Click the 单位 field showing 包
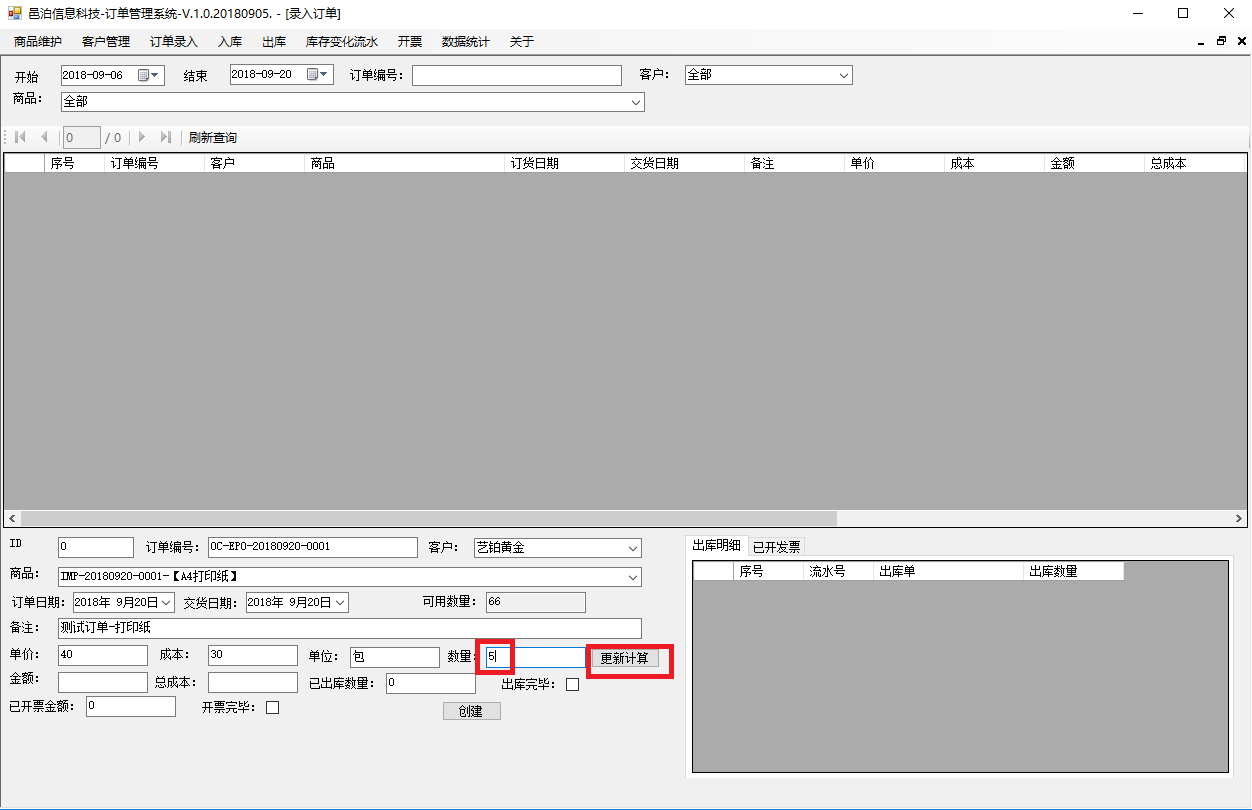The height and width of the screenshot is (810, 1252). coord(395,657)
